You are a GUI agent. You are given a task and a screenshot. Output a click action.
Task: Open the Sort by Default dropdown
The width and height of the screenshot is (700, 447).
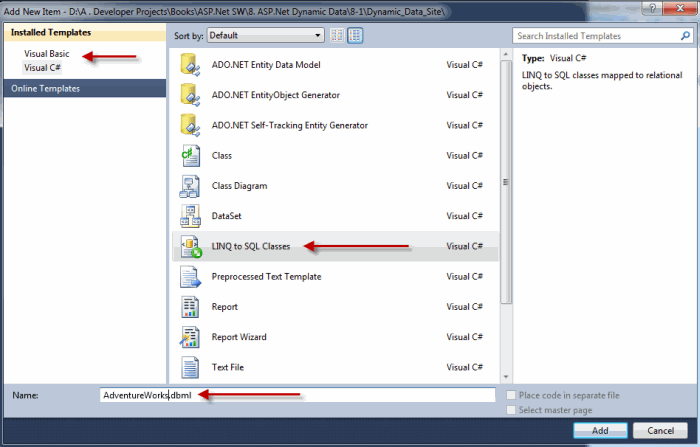tap(266, 36)
